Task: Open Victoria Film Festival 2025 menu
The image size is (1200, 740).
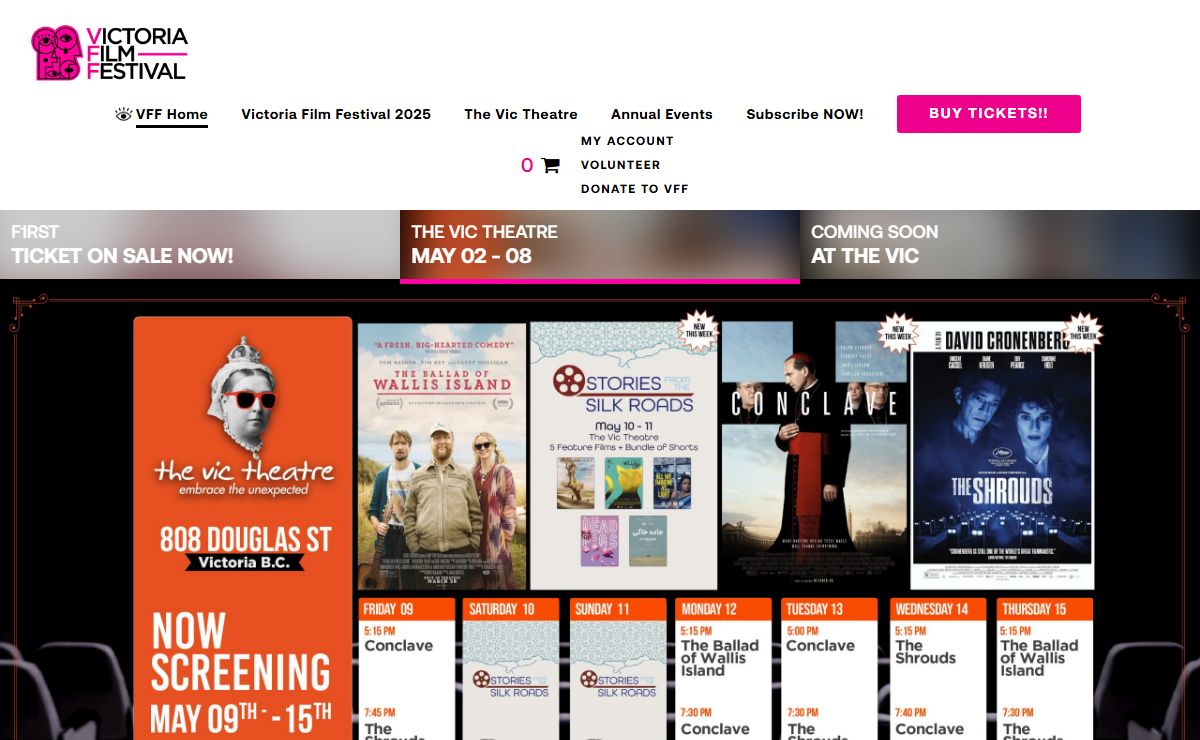Action: (x=336, y=114)
